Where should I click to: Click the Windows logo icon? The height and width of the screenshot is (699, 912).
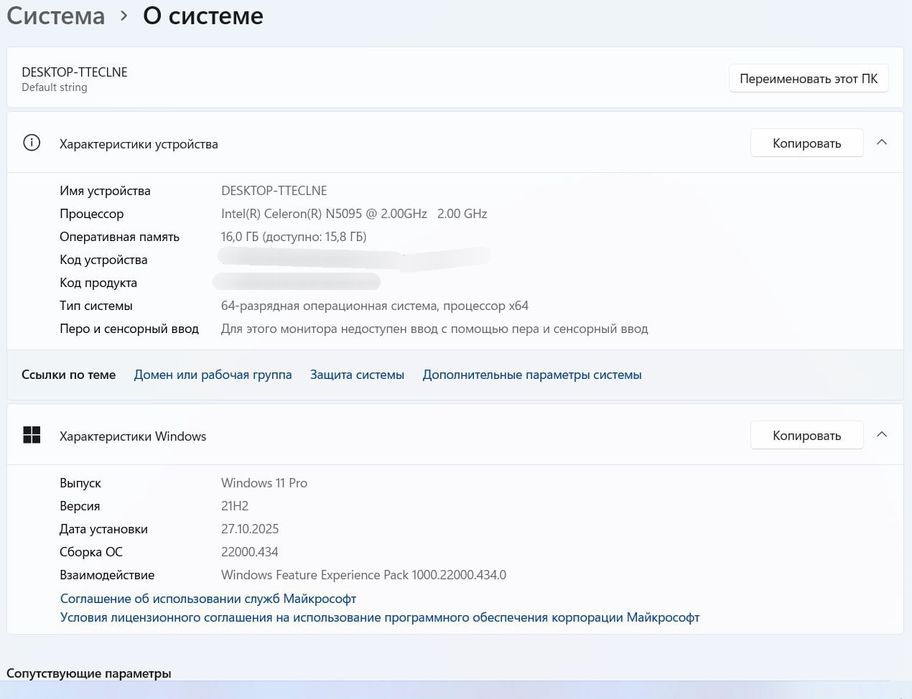[32, 435]
